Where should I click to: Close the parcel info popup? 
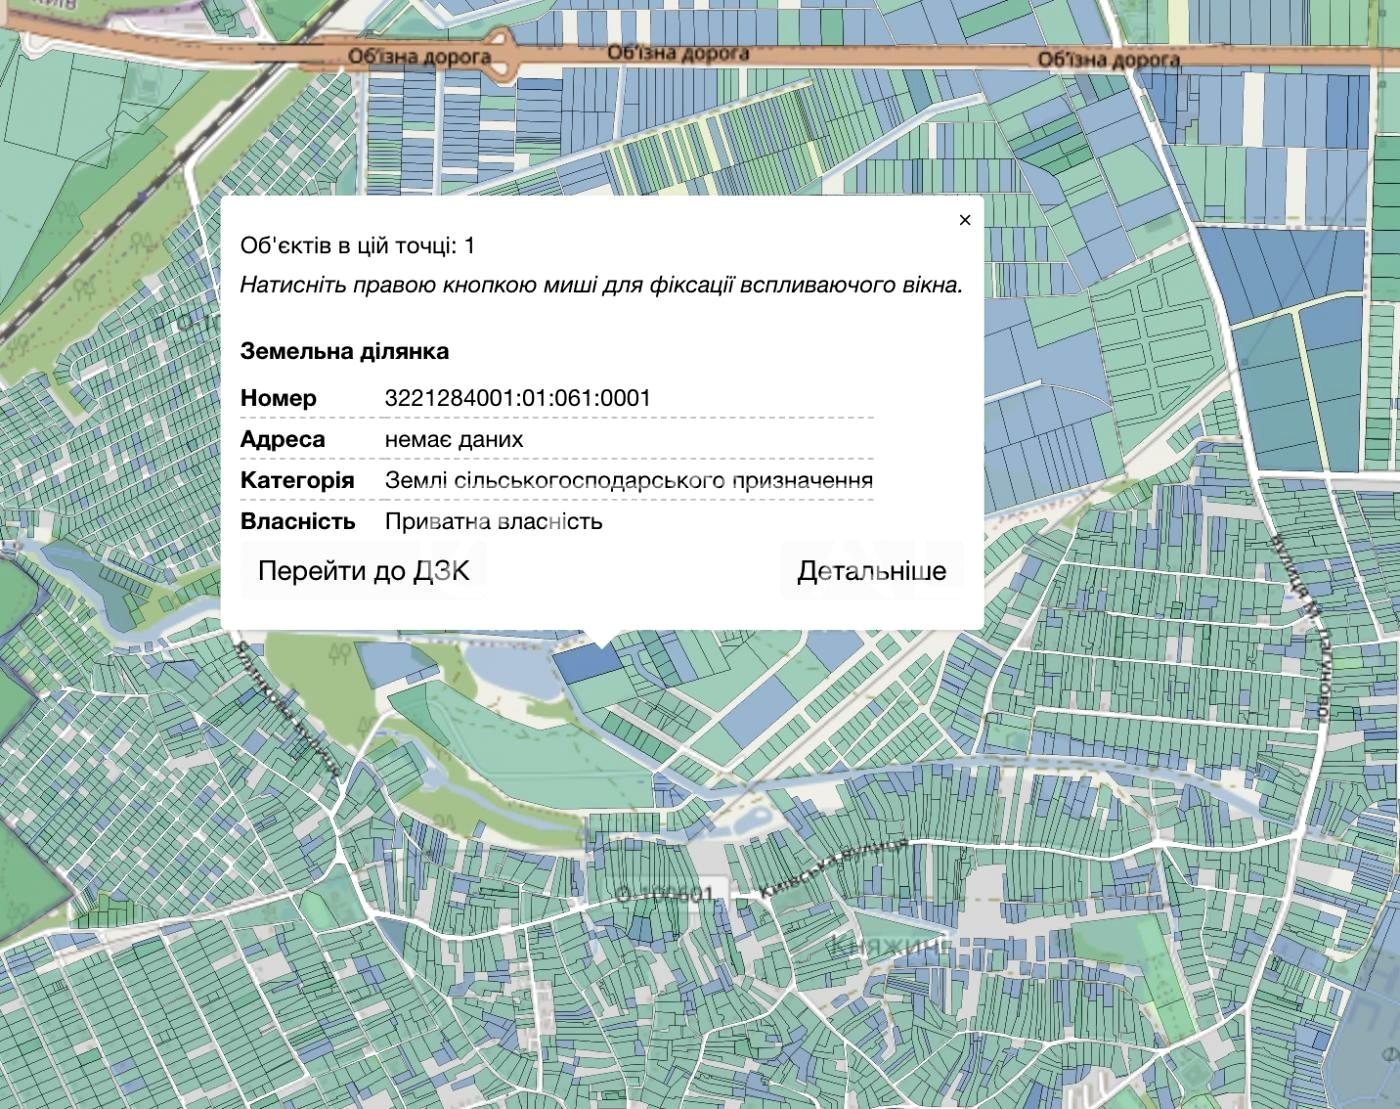(964, 220)
